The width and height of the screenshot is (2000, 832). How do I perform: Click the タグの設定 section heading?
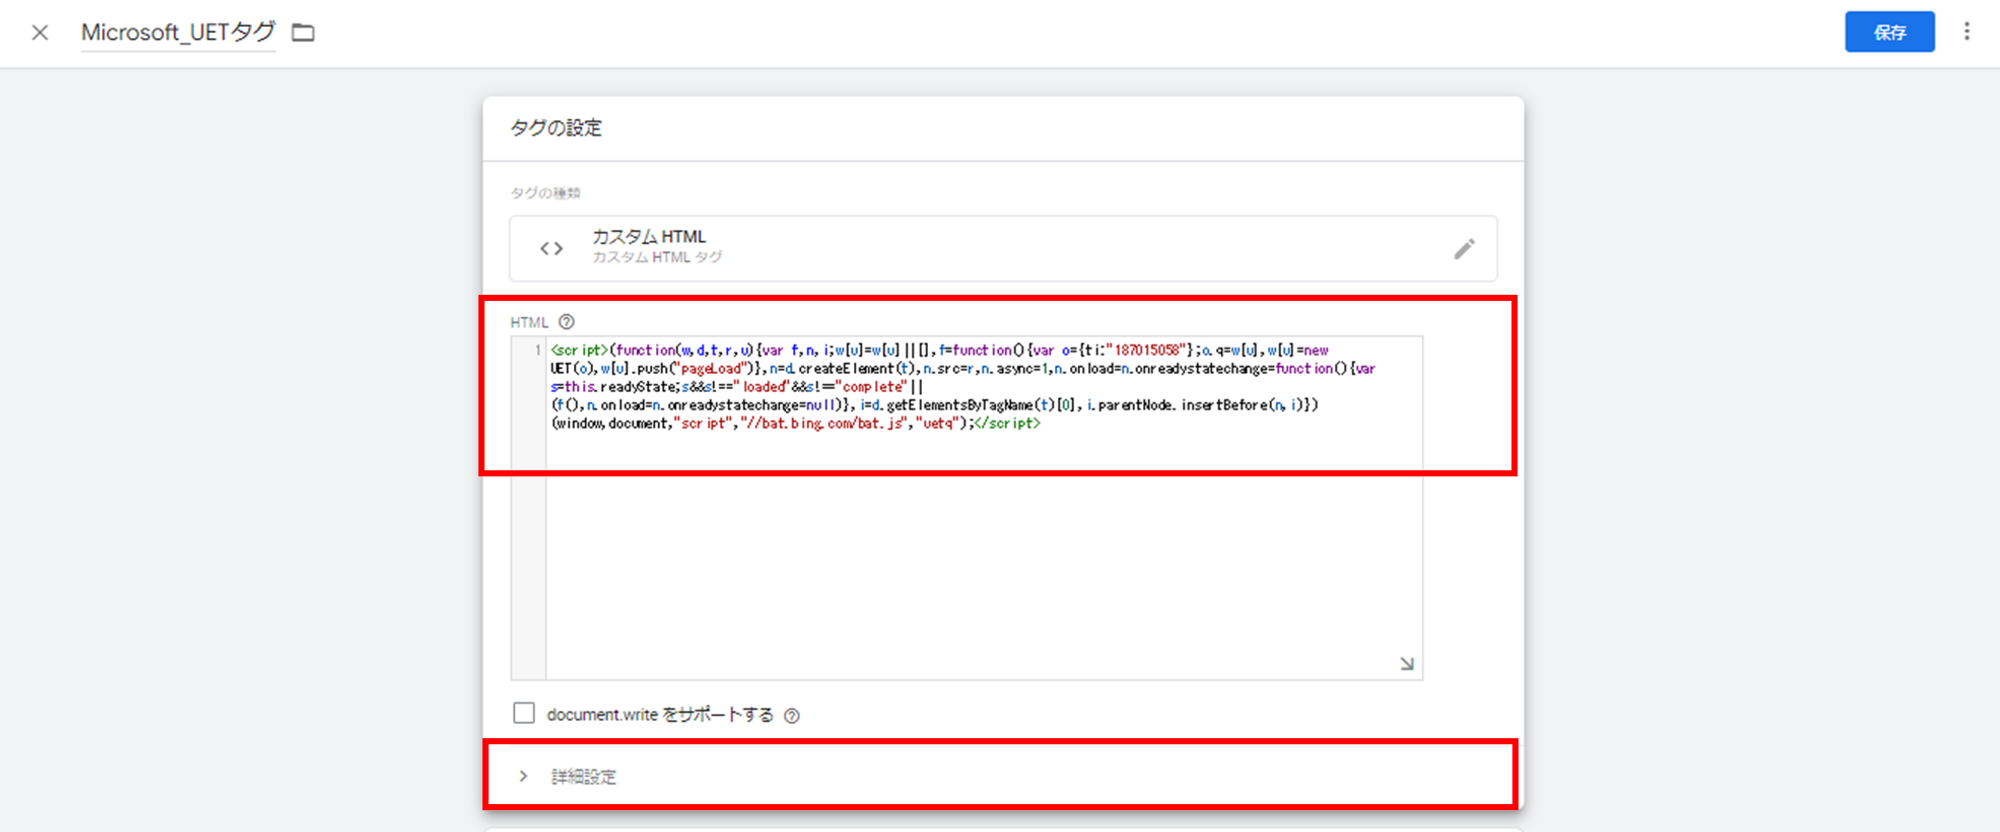(556, 128)
